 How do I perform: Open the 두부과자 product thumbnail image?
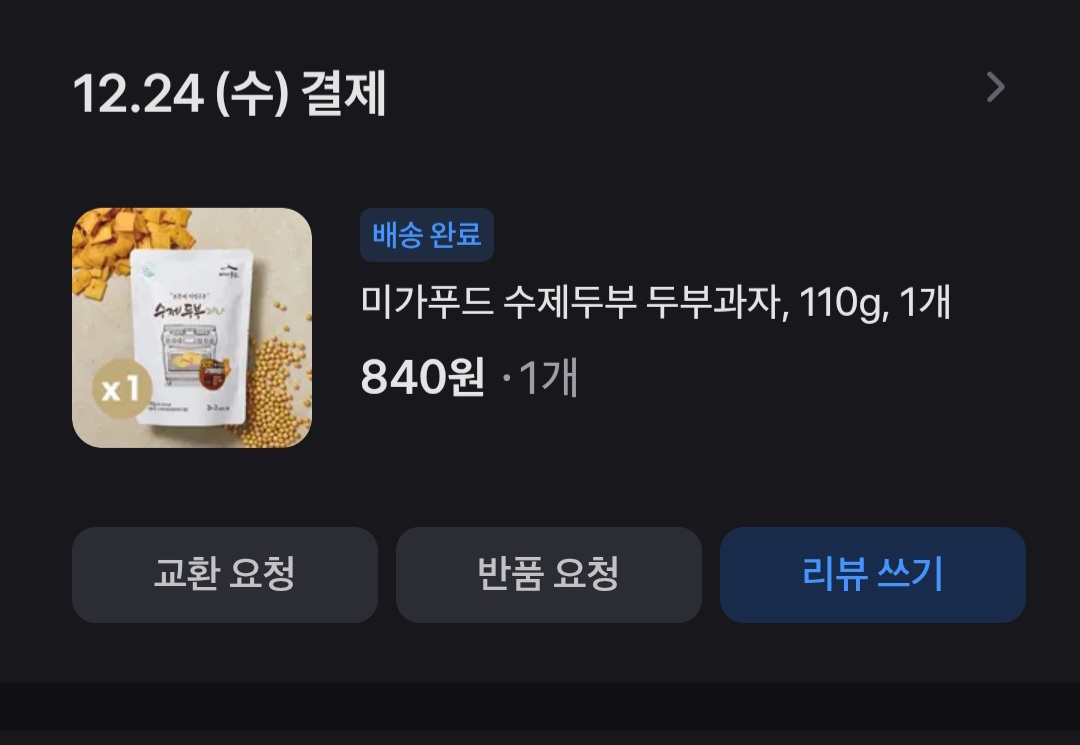pyautogui.click(x=192, y=328)
